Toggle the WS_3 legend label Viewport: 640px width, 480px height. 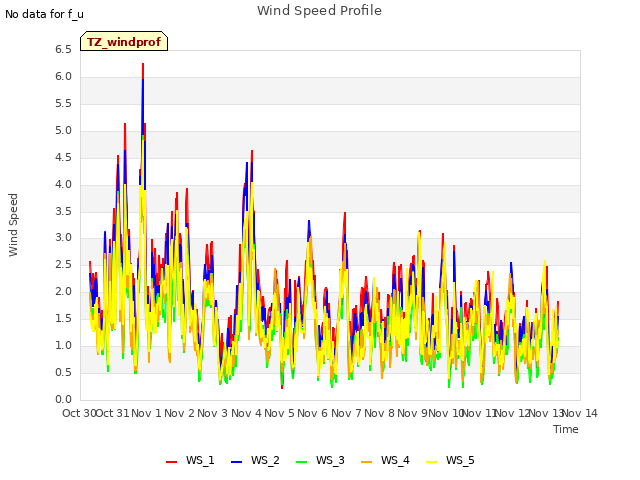330,460
